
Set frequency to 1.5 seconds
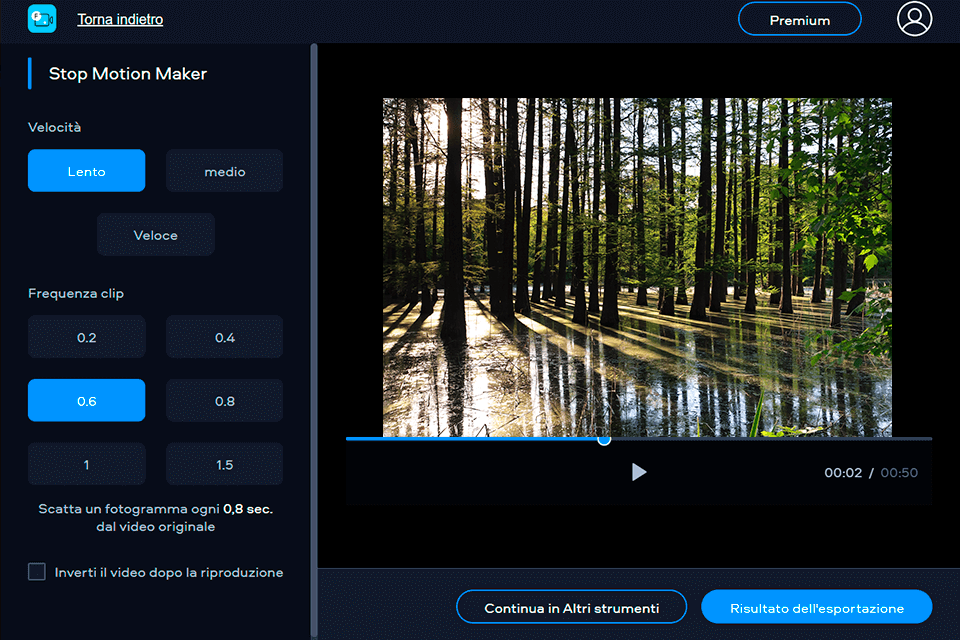coord(224,463)
